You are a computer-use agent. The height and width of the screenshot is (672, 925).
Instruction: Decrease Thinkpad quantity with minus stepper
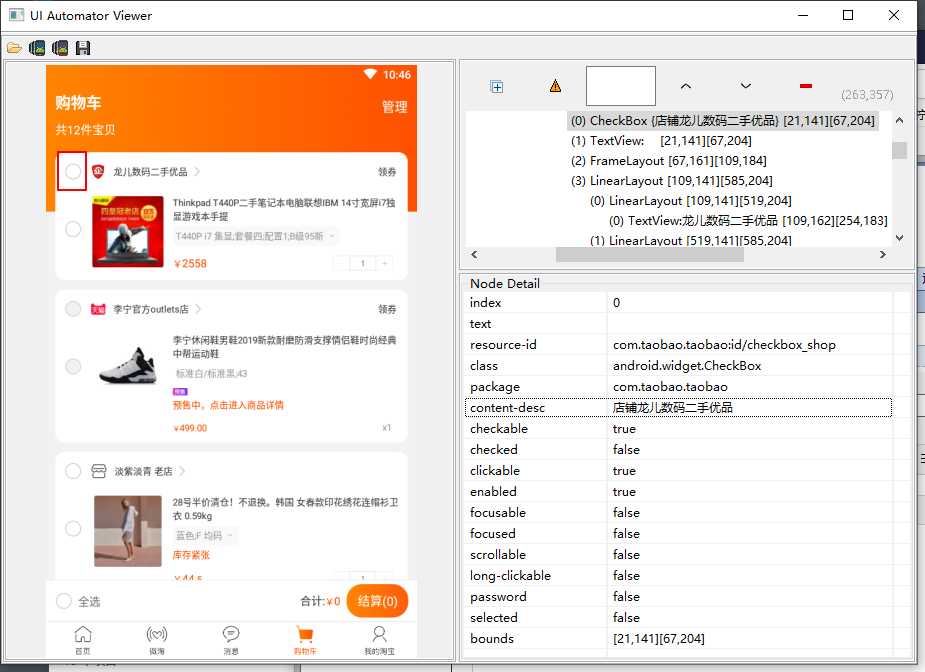pyautogui.click(x=341, y=263)
